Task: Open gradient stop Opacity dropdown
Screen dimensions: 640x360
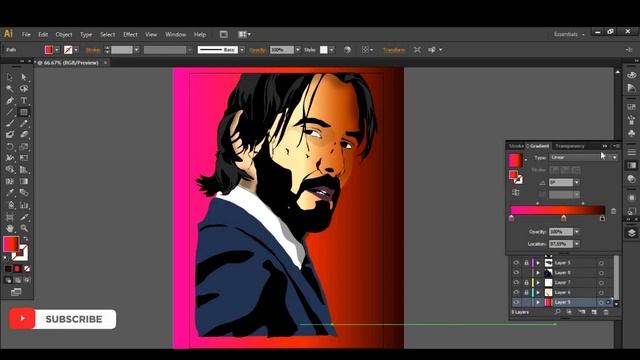Action: pos(577,232)
